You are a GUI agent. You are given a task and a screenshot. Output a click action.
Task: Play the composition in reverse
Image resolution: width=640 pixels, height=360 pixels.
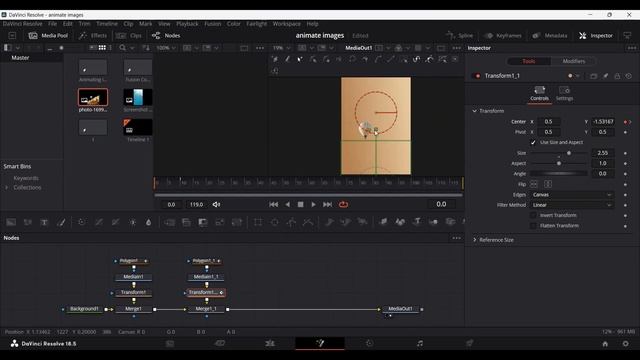point(287,204)
